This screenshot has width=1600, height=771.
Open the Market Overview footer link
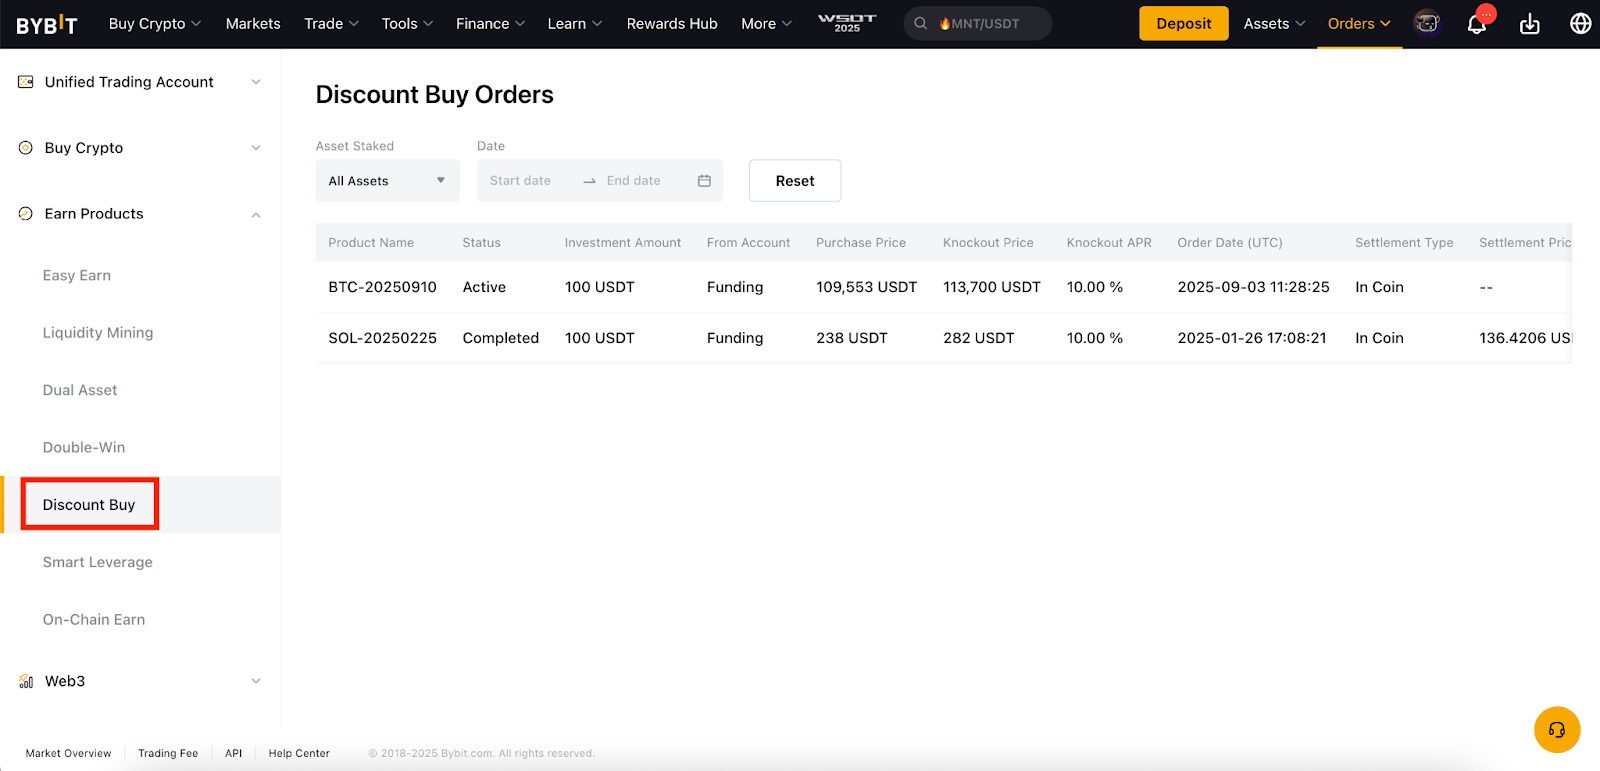(x=68, y=754)
